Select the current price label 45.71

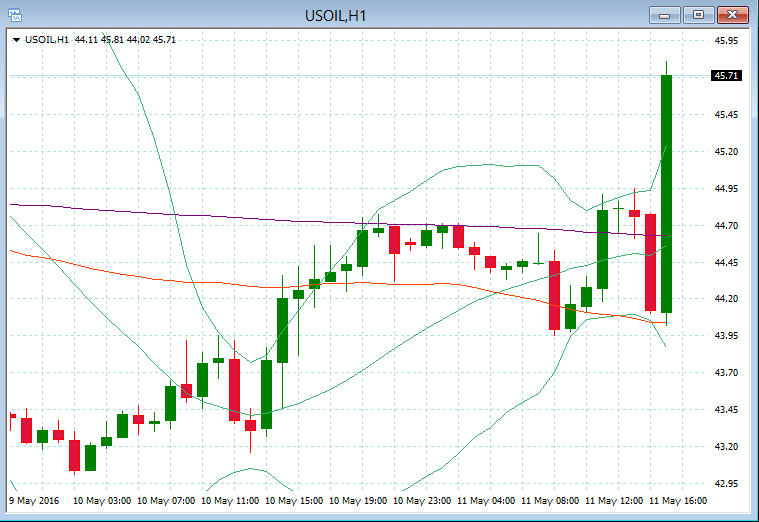pyautogui.click(x=726, y=76)
